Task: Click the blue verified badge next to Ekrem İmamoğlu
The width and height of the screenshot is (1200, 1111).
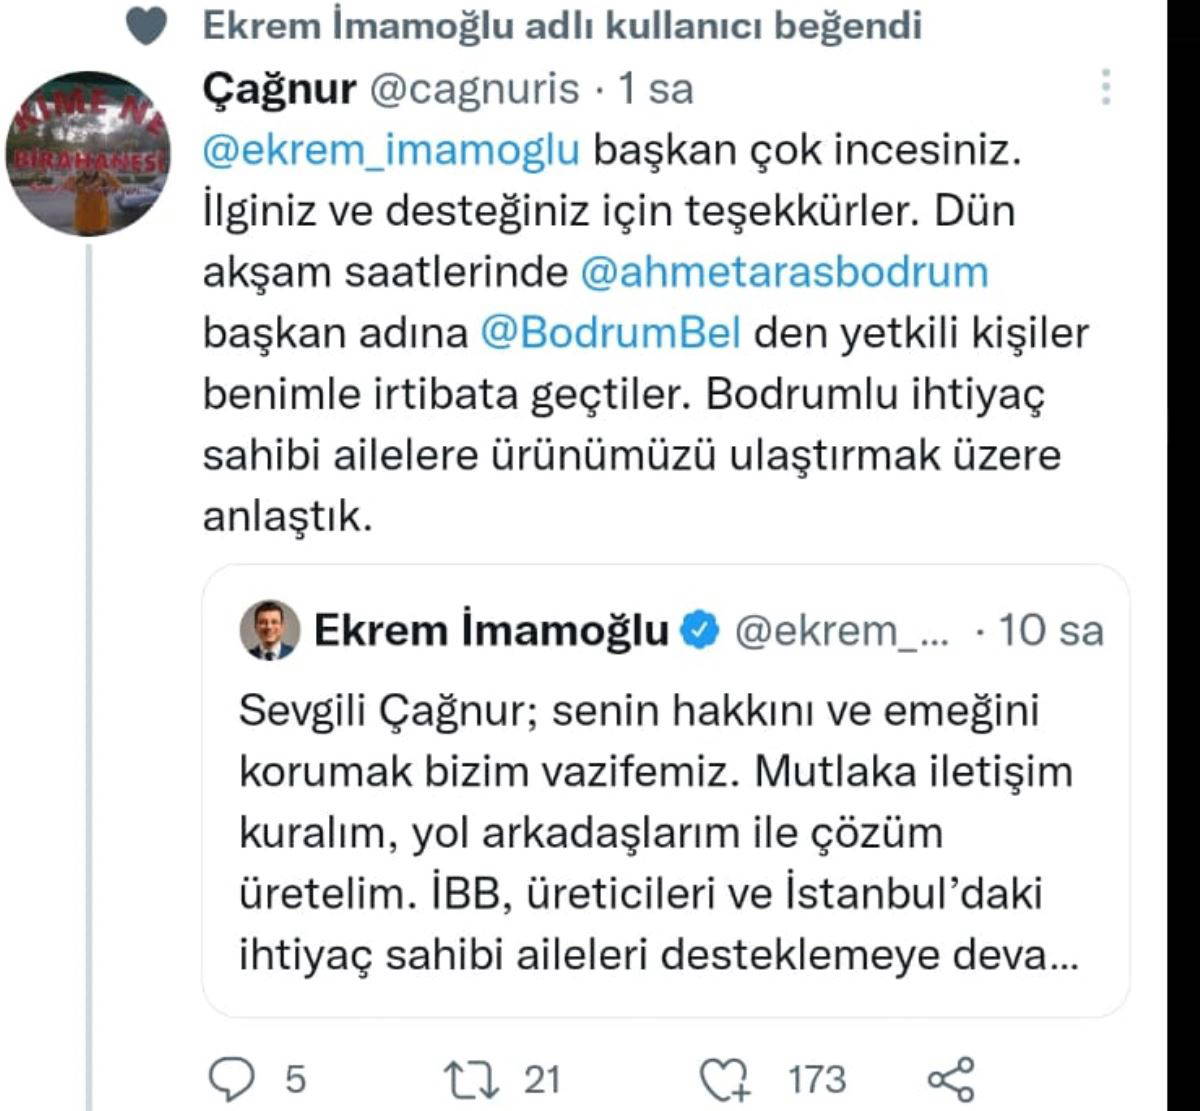Action: [699, 631]
